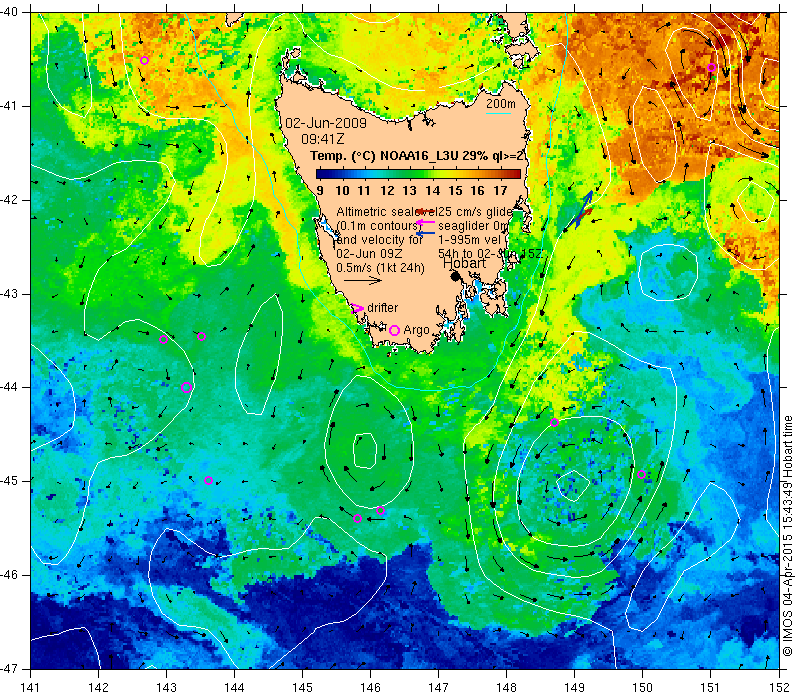Select the magenta Argo legend circle
The image size is (800, 700).
pos(394,330)
